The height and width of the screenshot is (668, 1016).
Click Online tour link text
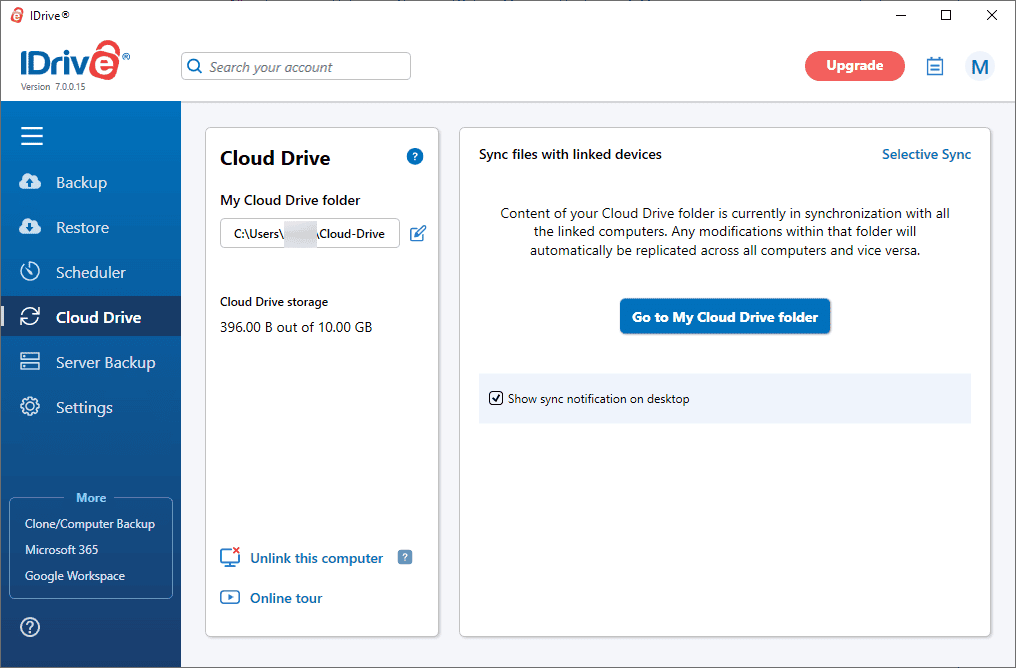286,598
